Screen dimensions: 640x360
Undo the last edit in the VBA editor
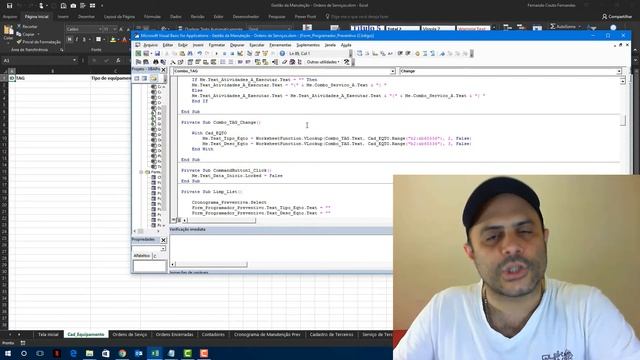[200, 53]
